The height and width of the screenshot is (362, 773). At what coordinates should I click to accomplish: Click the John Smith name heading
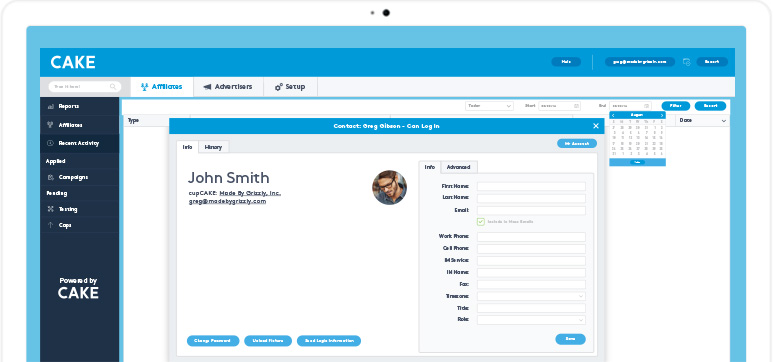[x=229, y=178]
